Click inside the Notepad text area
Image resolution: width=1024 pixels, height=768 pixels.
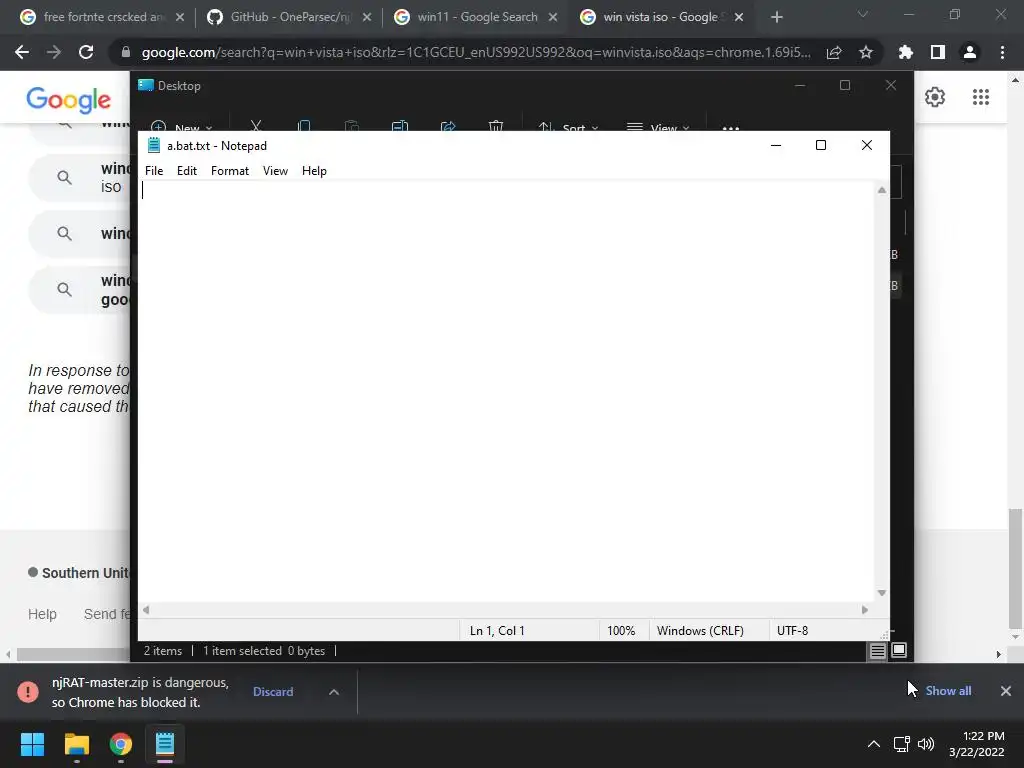pos(506,392)
